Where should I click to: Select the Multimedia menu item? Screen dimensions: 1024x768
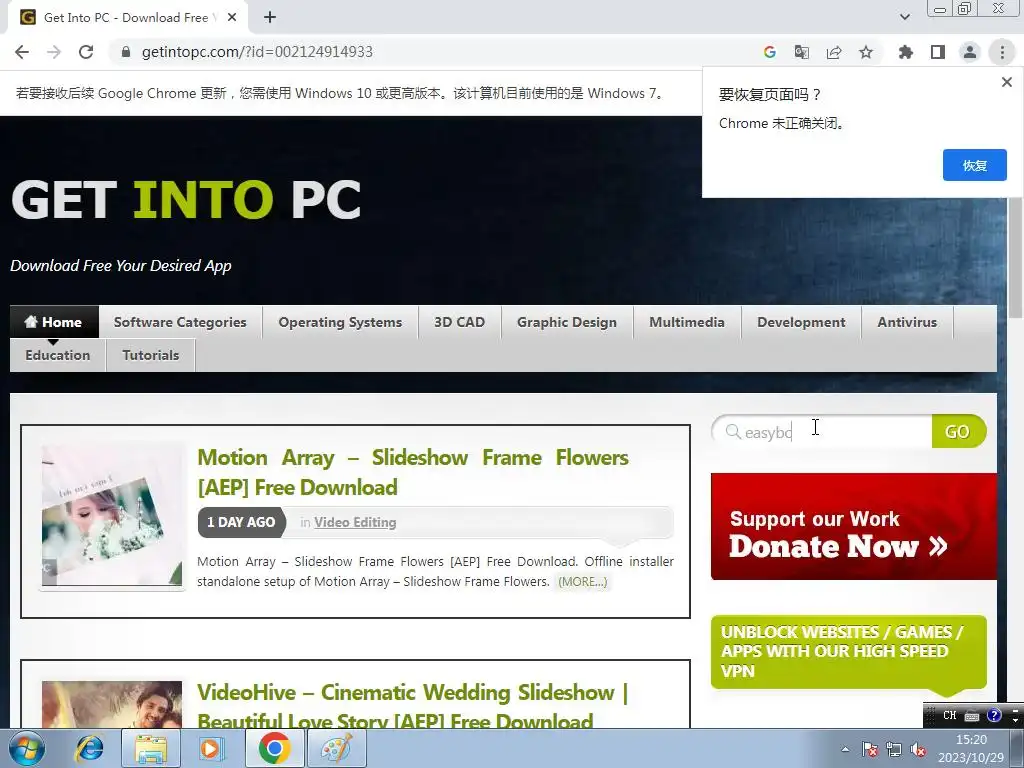(687, 322)
